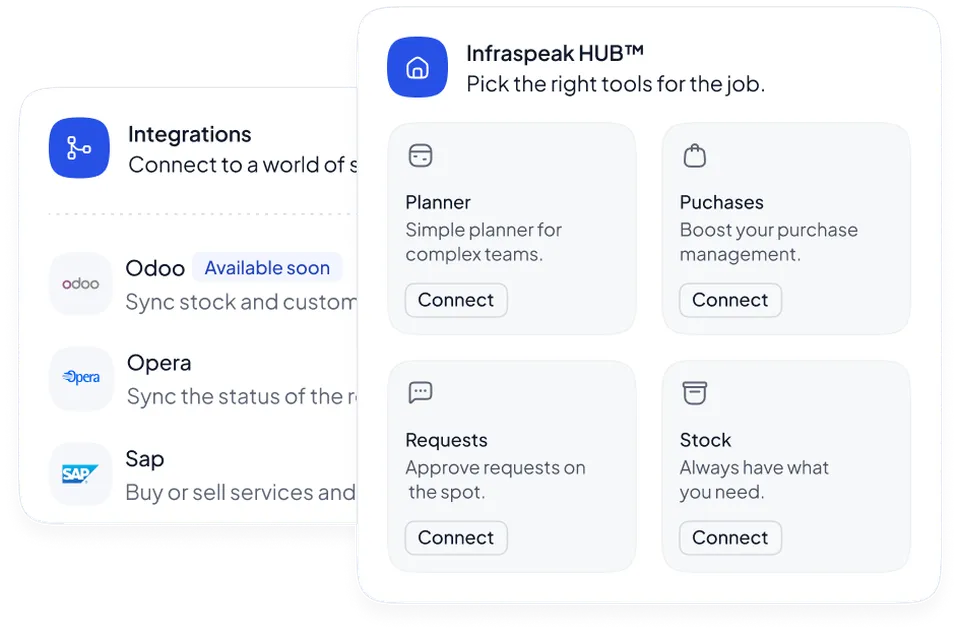Open the Odoo integration entry
Image resolution: width=960 pixels, height=634 pixels.
pos(155,268)
